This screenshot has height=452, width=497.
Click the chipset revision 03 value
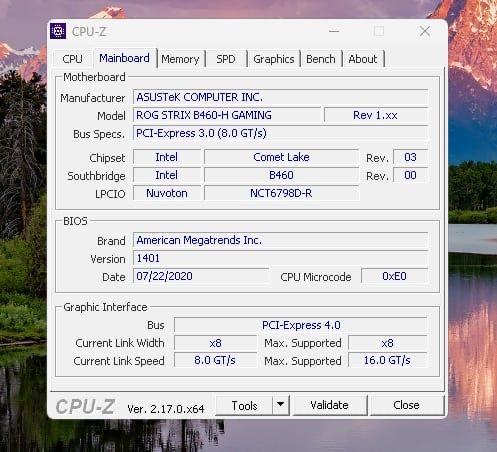(x=410, y=157)
